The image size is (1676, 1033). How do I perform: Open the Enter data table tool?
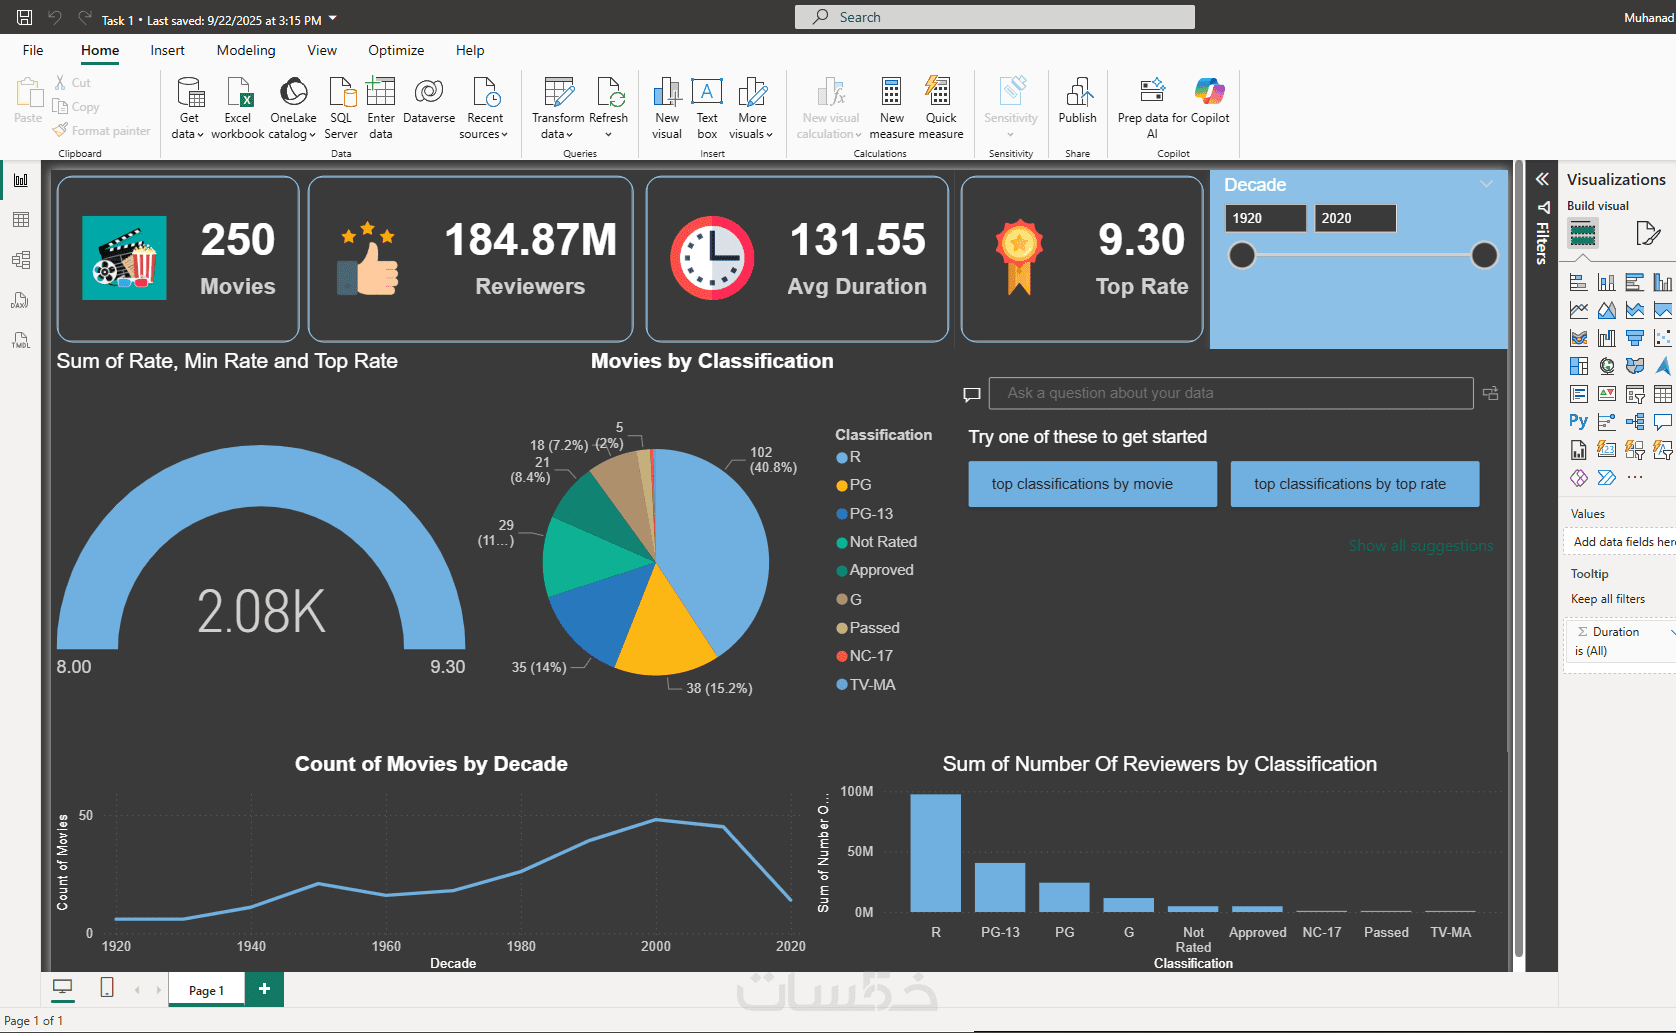click(x=381, y=109)
